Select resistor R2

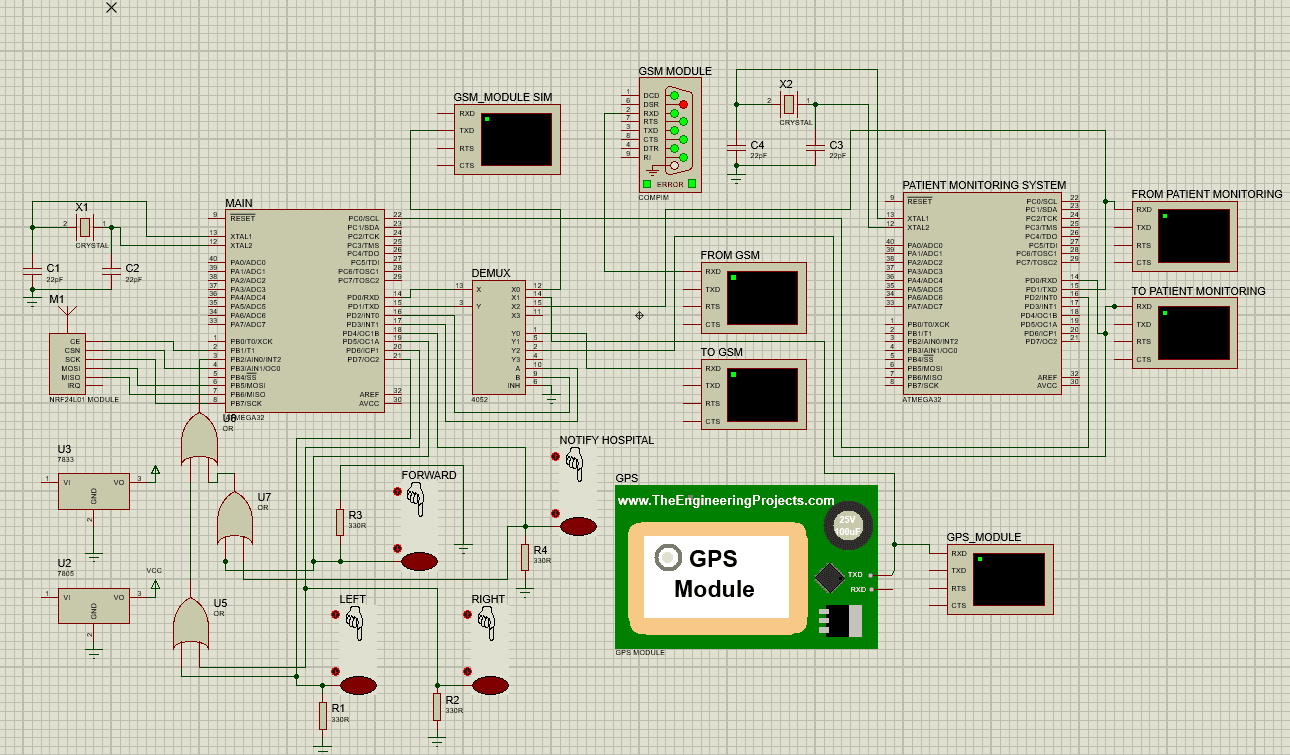click(437, 706)
